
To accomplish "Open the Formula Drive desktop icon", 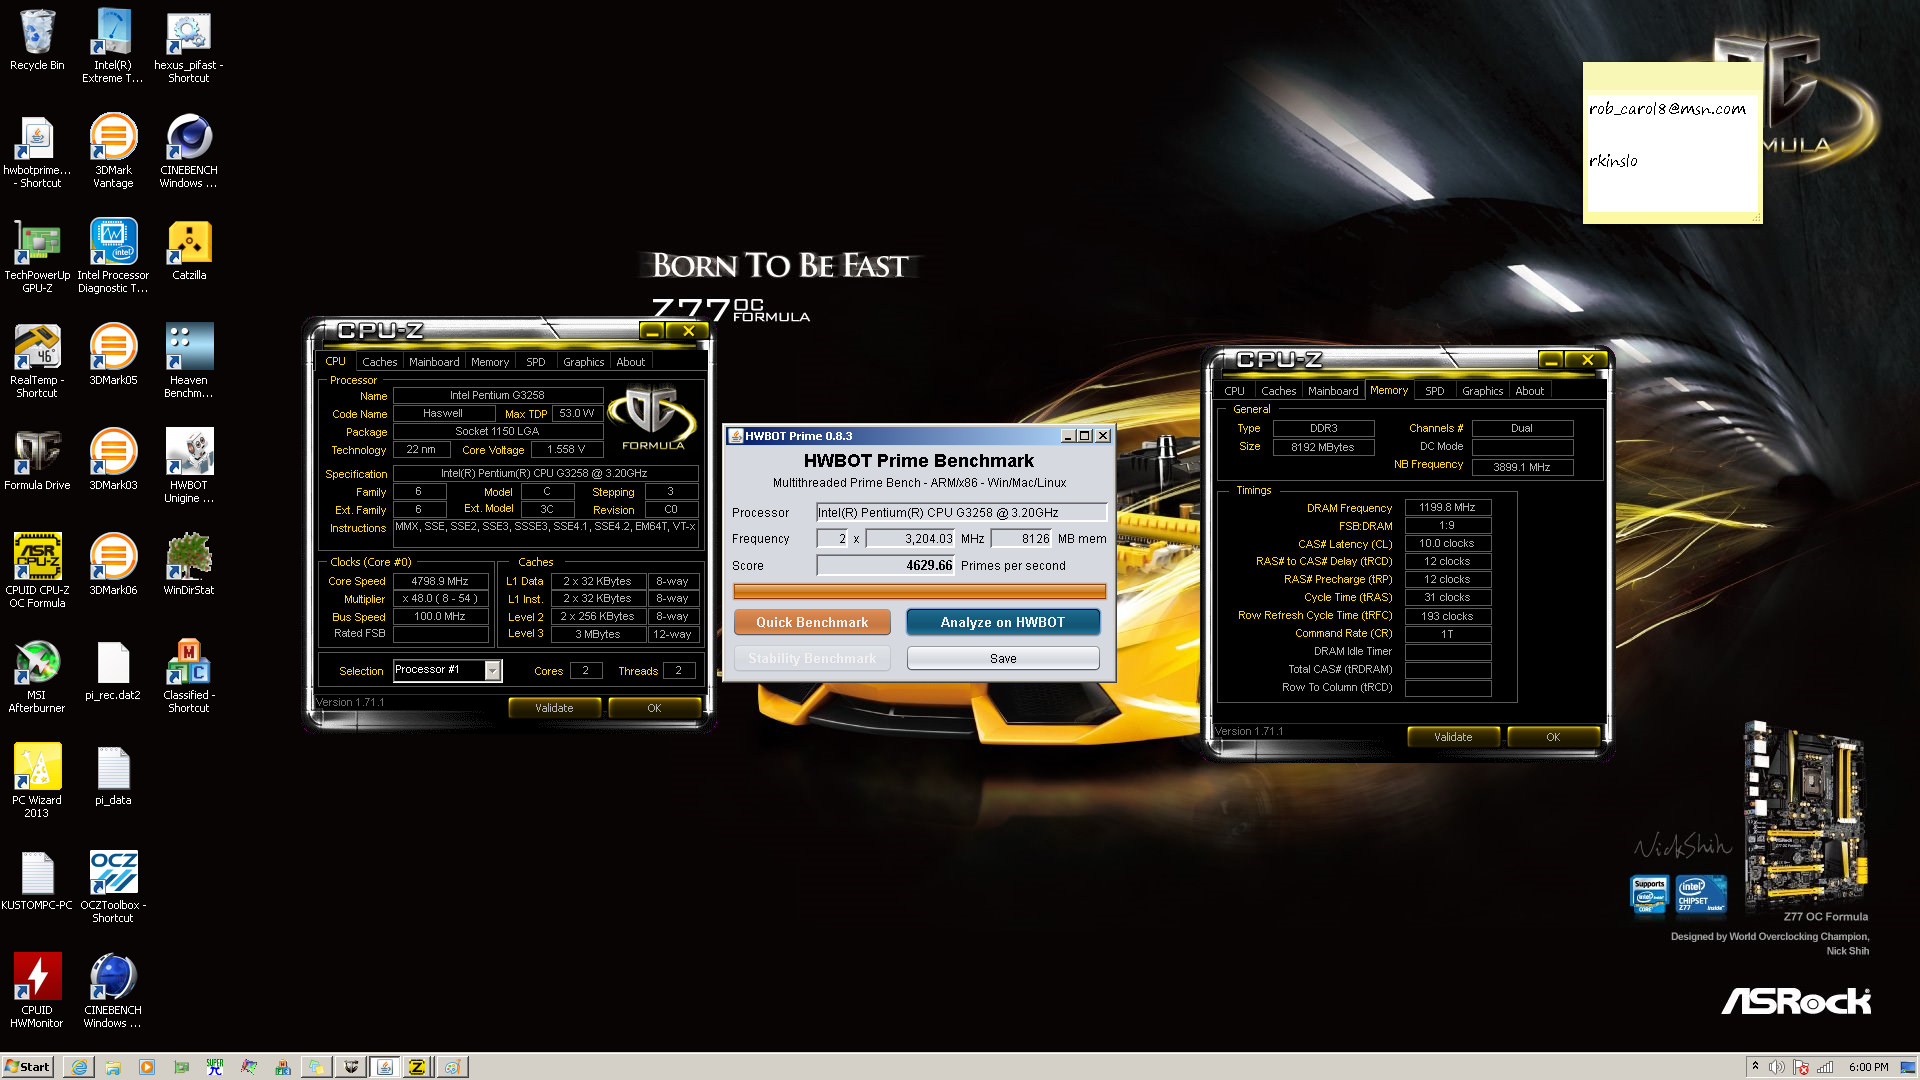I will pyautogui.click(x=37, y=460).
